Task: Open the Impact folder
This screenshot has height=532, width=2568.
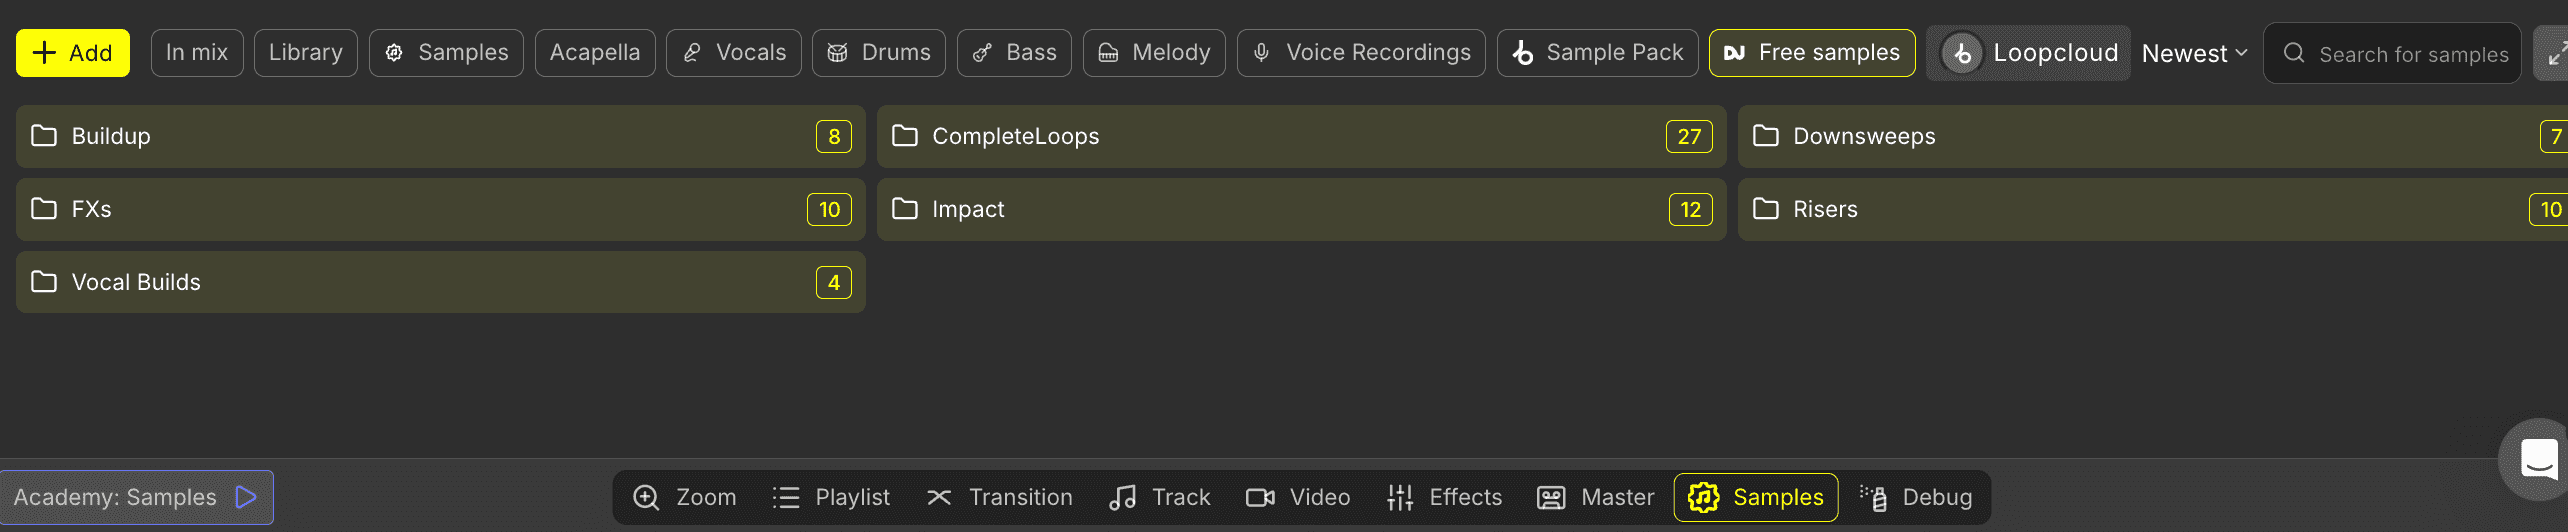Action: click(1301, 209)
